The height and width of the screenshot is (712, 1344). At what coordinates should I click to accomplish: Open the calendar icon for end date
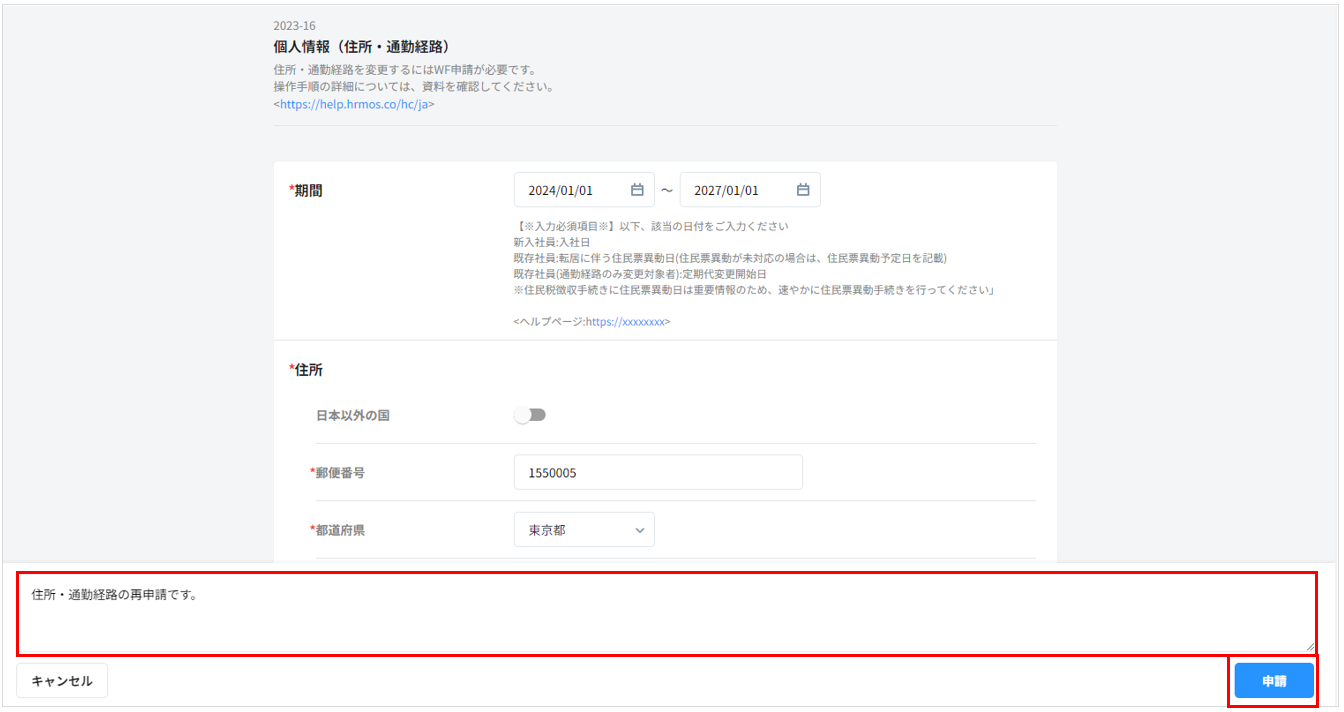803,190
